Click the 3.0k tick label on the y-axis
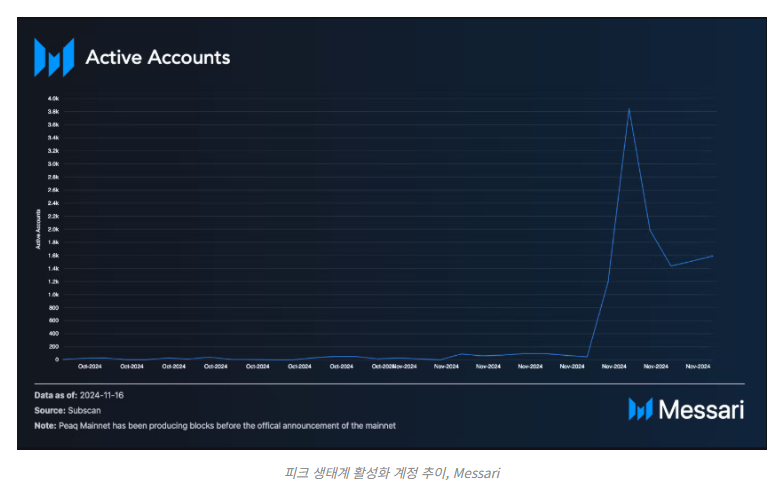780x485 pixels. tap(53, 164)
